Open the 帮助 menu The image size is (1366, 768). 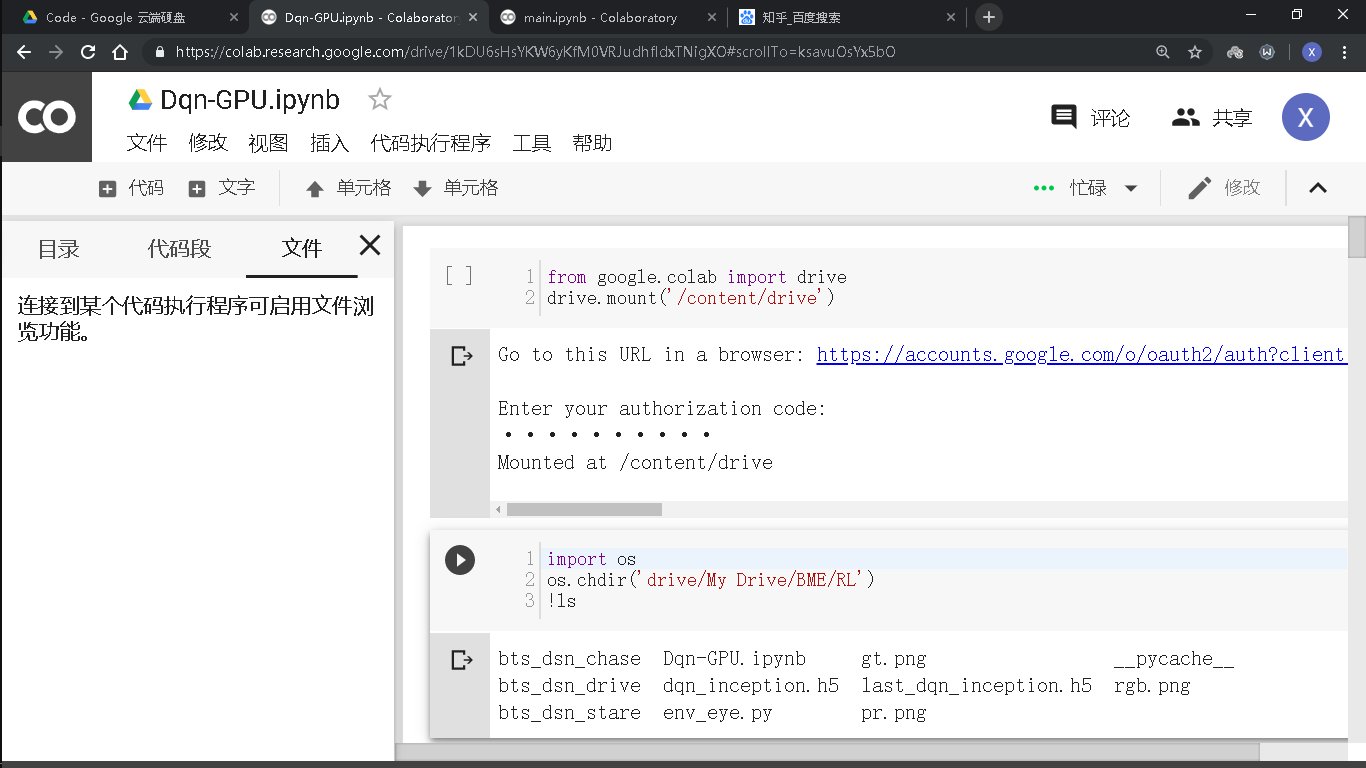pyautogui.click(x=592, y=143)
